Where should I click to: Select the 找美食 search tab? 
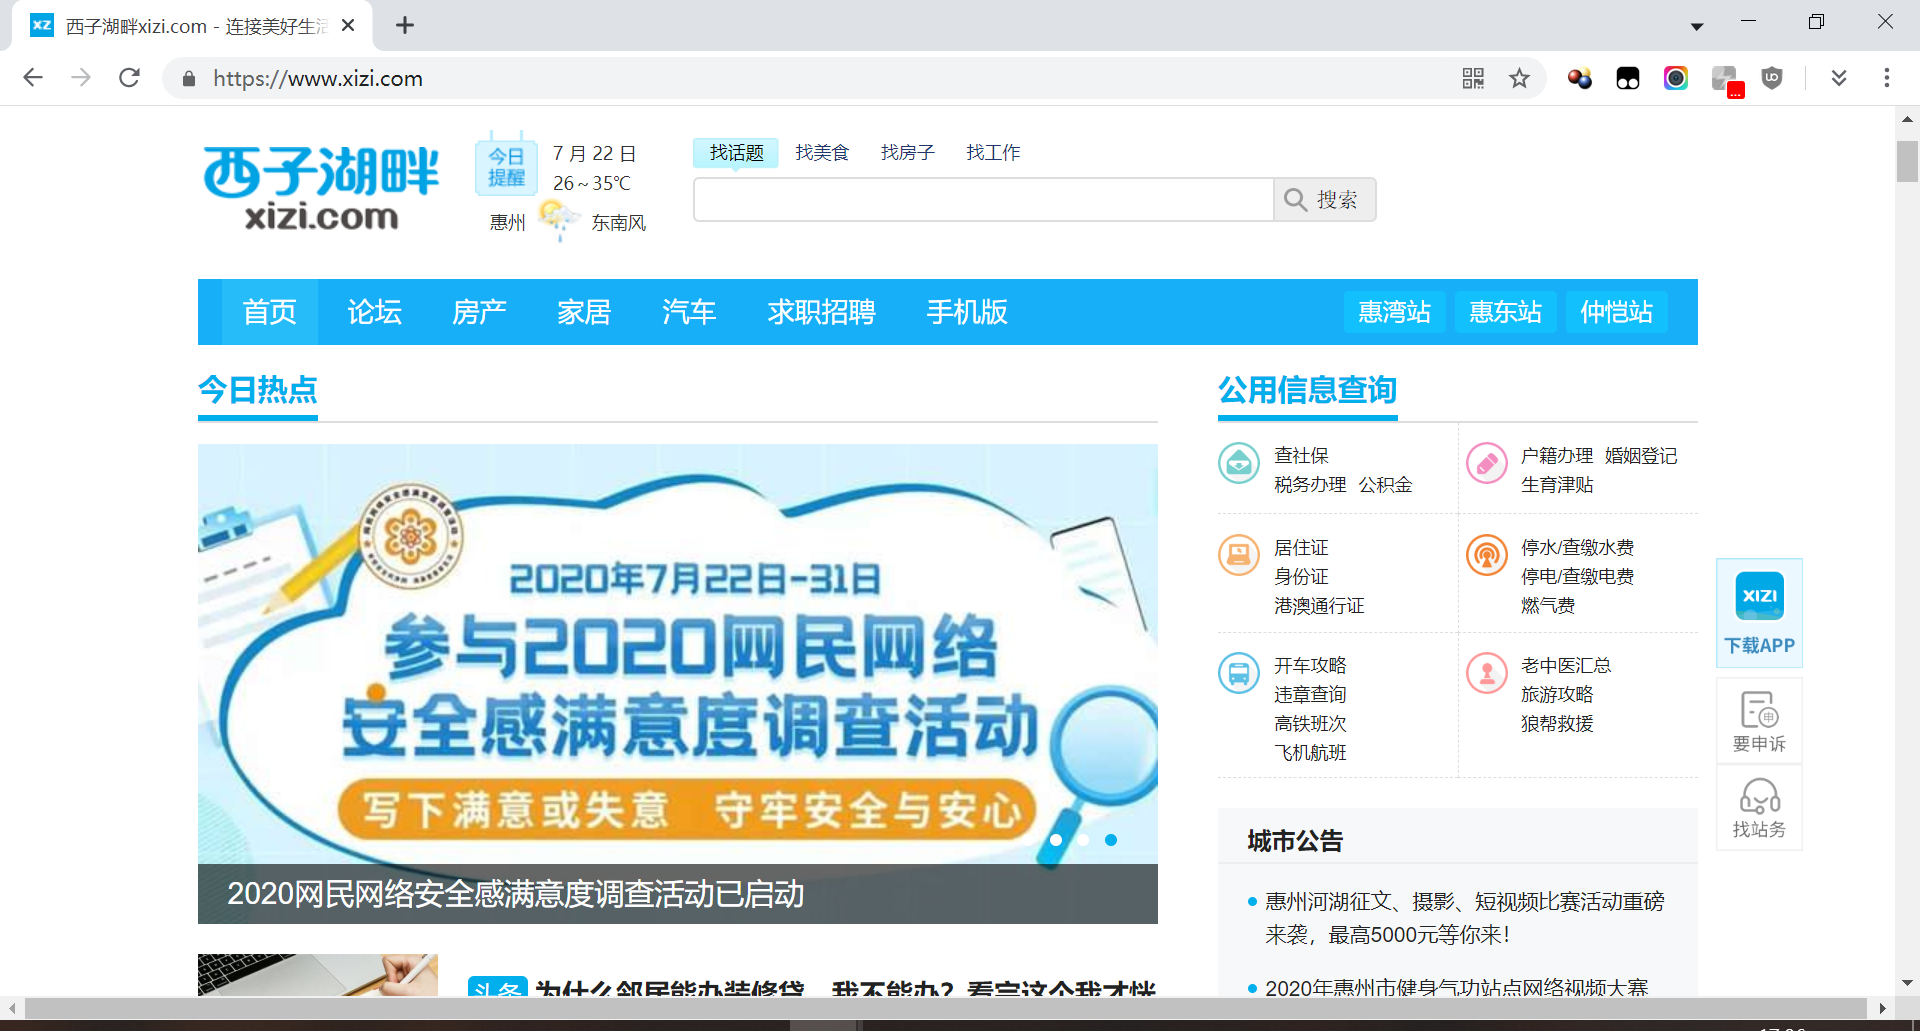(x=822, y=152)
